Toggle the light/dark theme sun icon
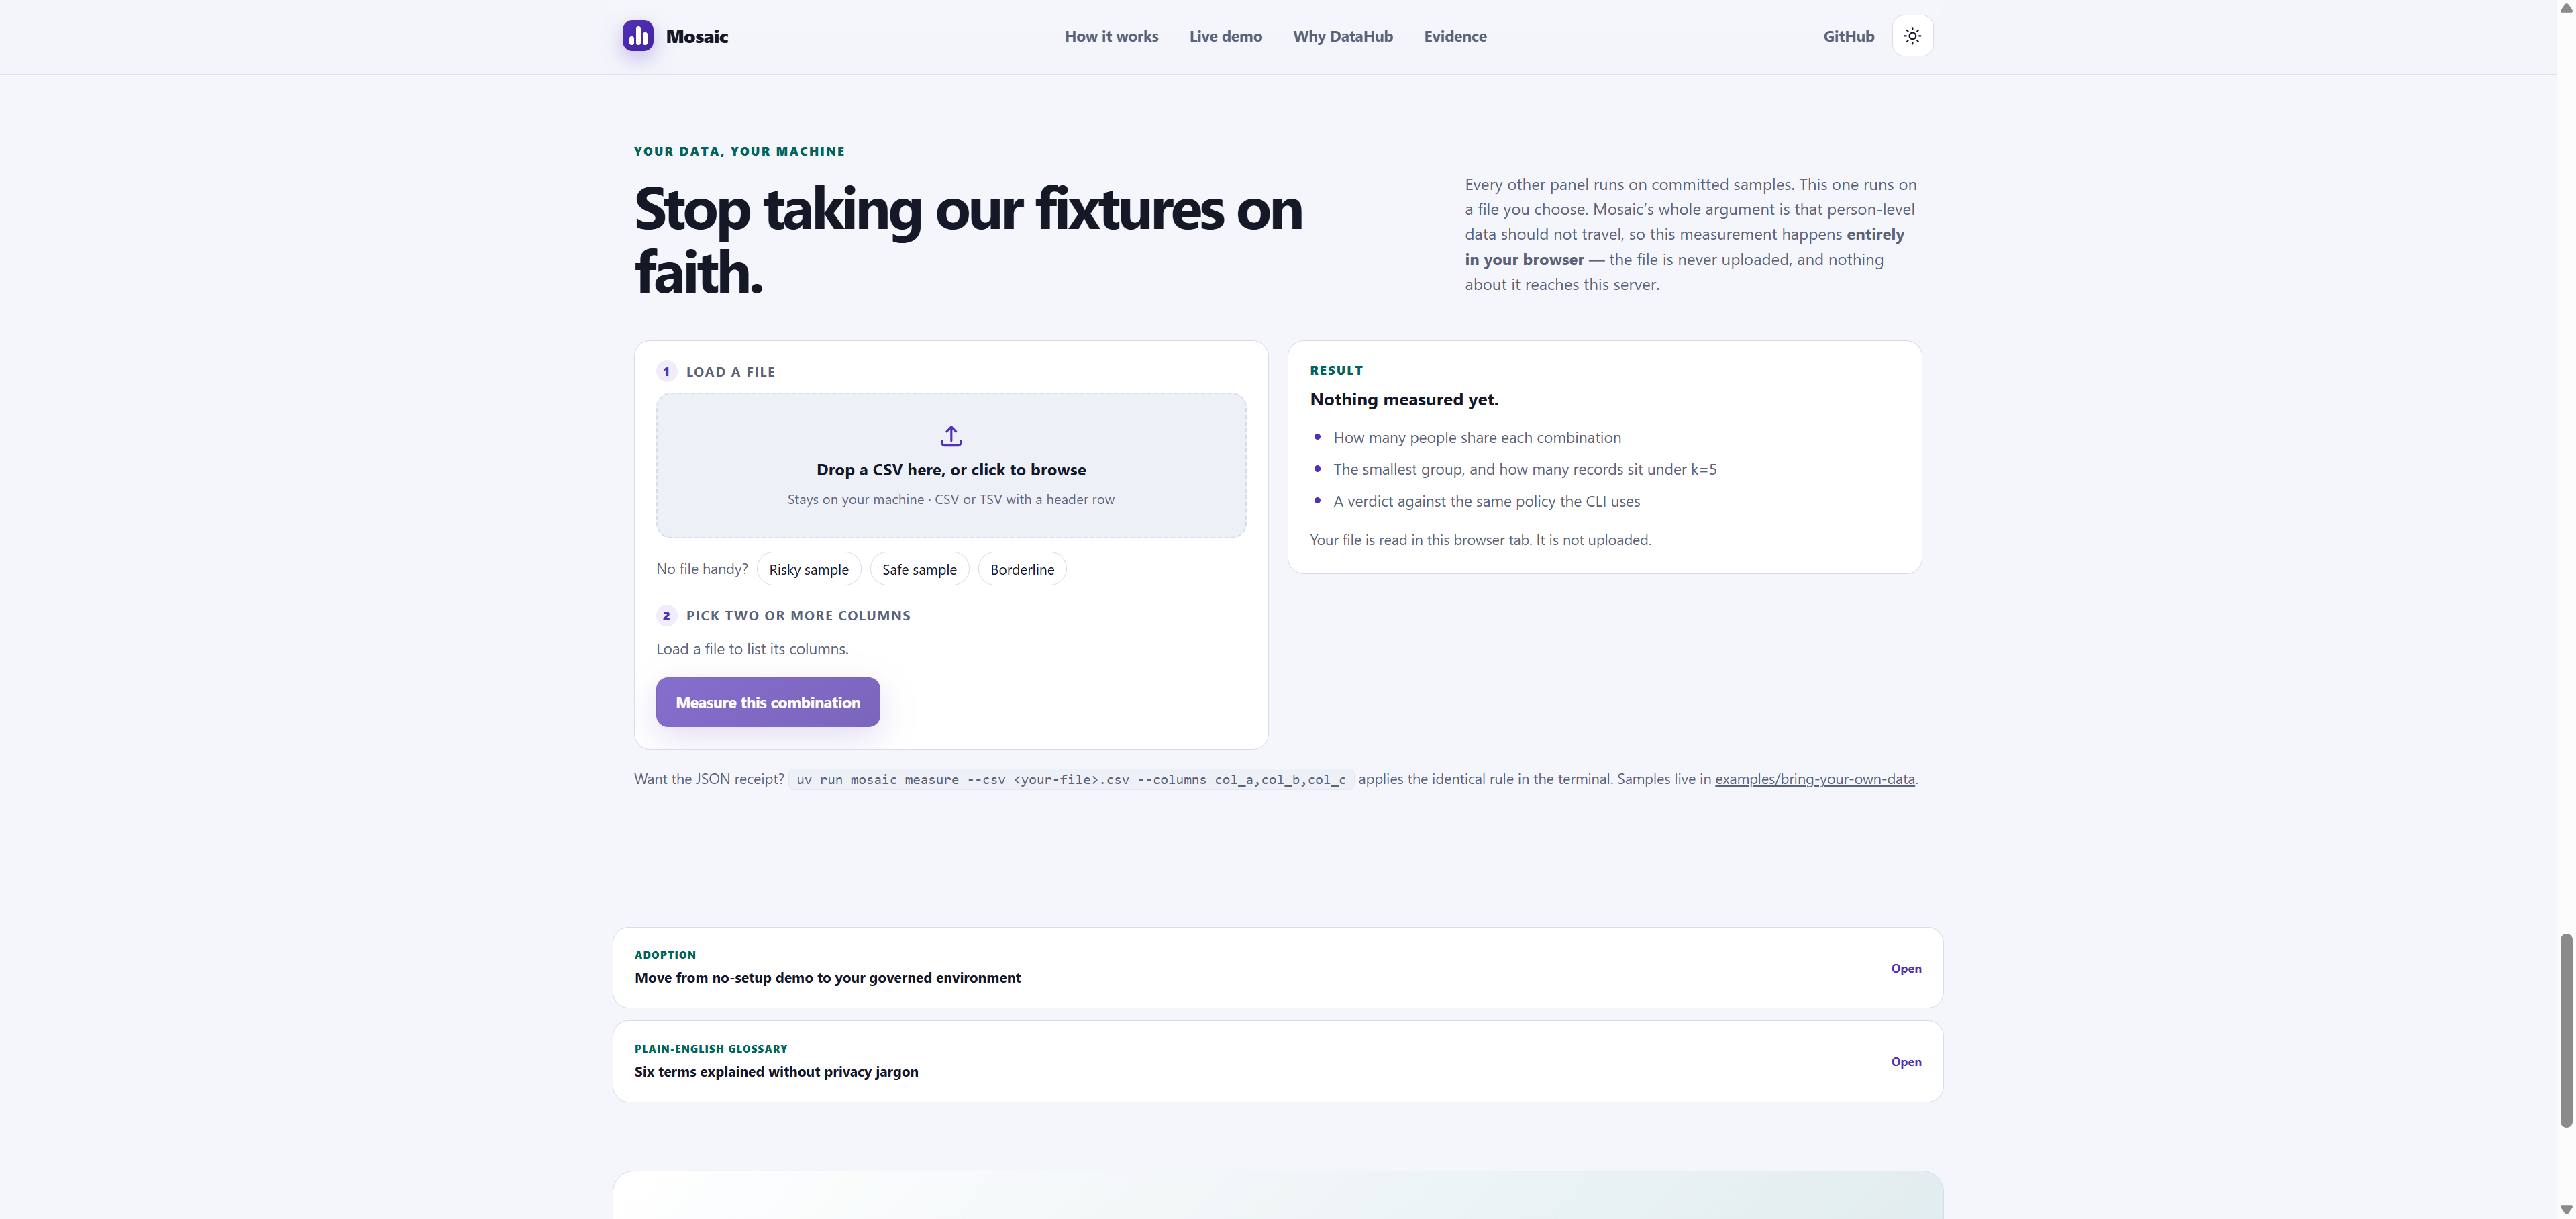2576x1219 pixels. [1912, 36]
